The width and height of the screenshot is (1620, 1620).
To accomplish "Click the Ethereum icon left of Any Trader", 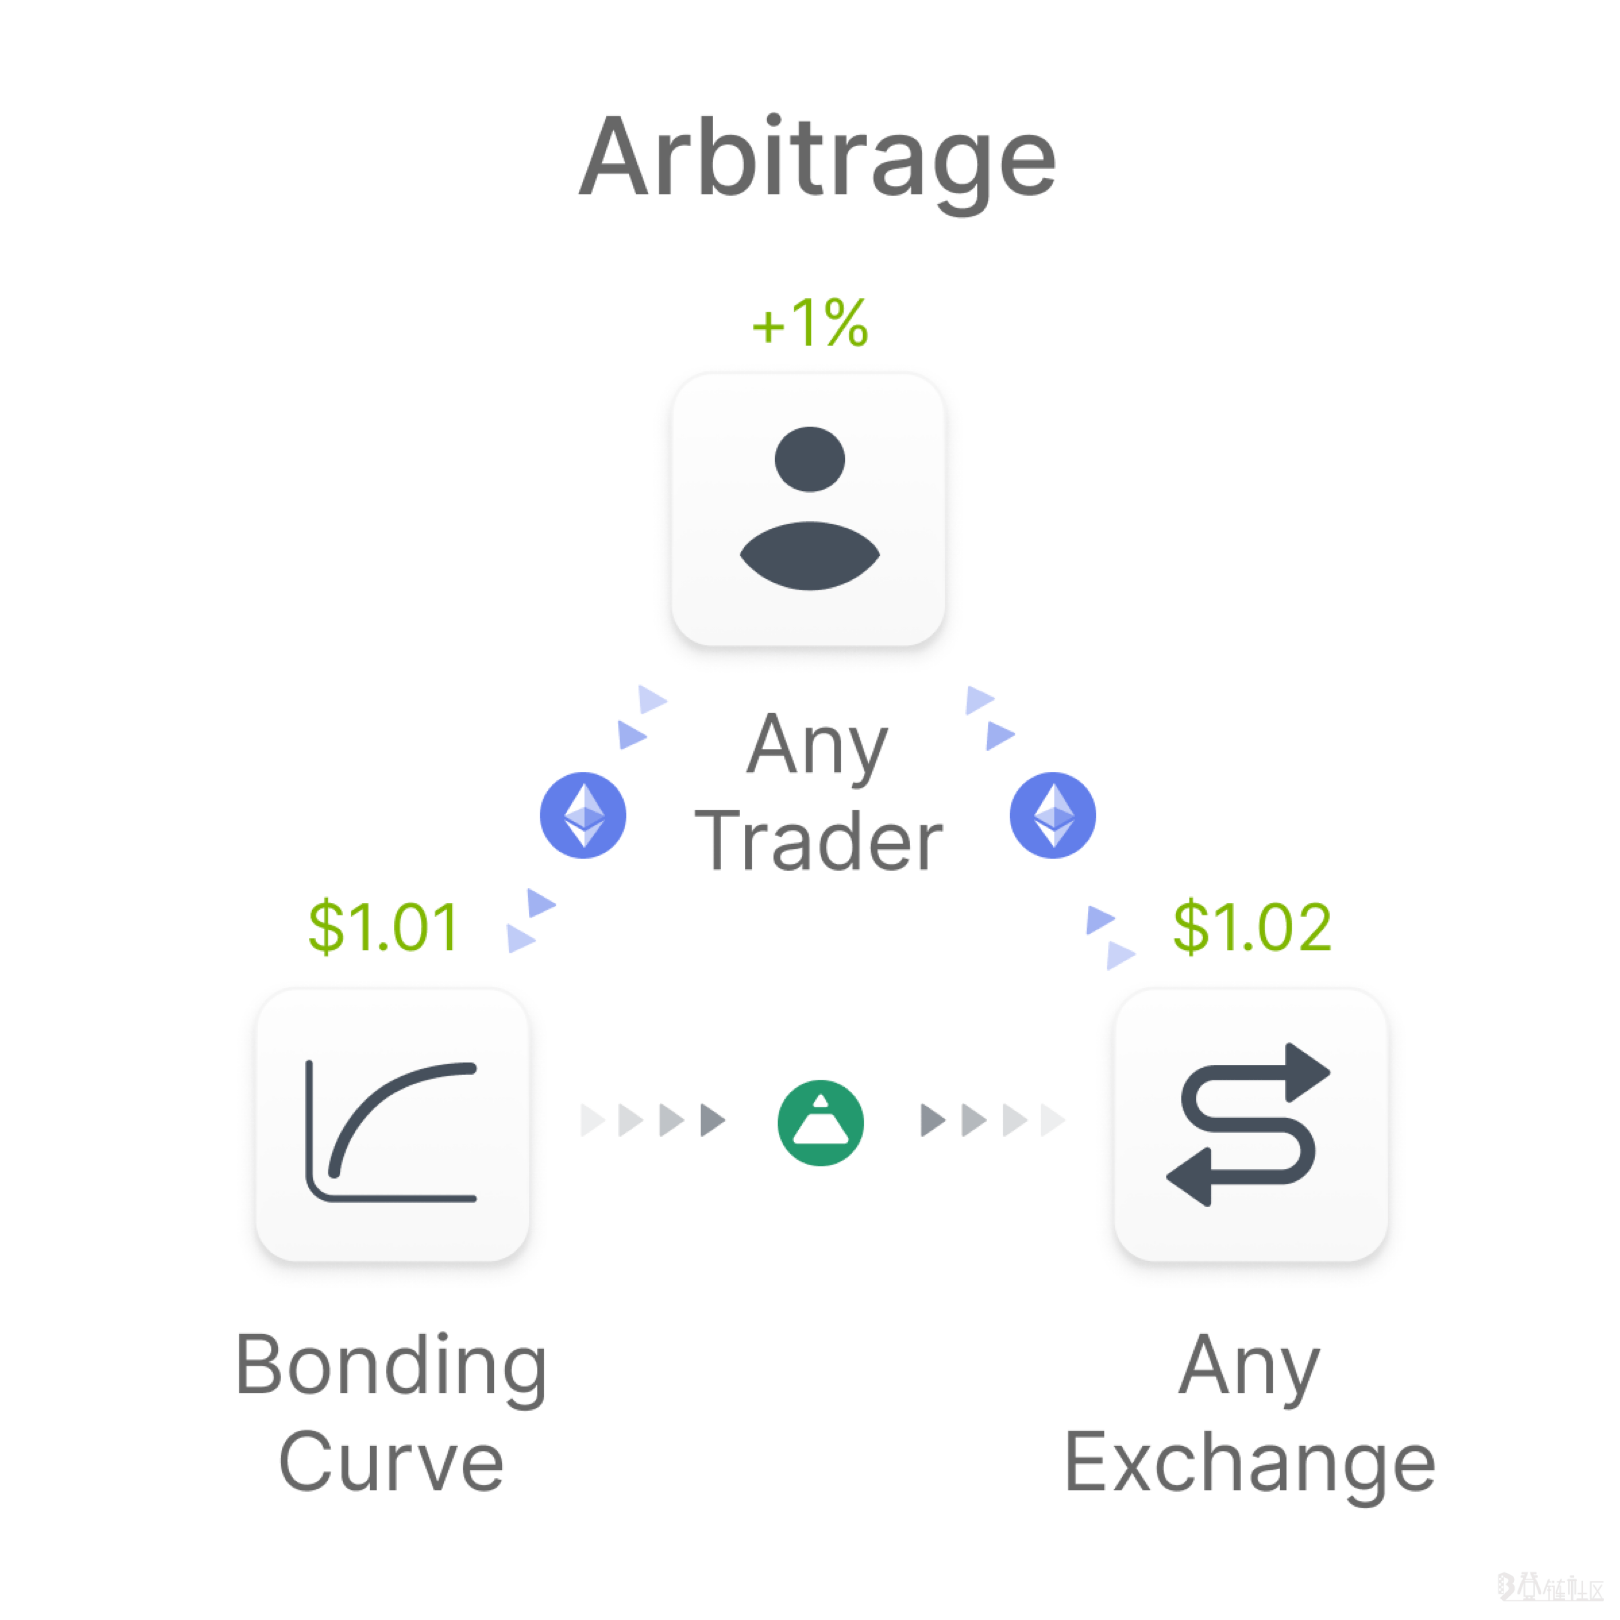I will tap(583, 815).
